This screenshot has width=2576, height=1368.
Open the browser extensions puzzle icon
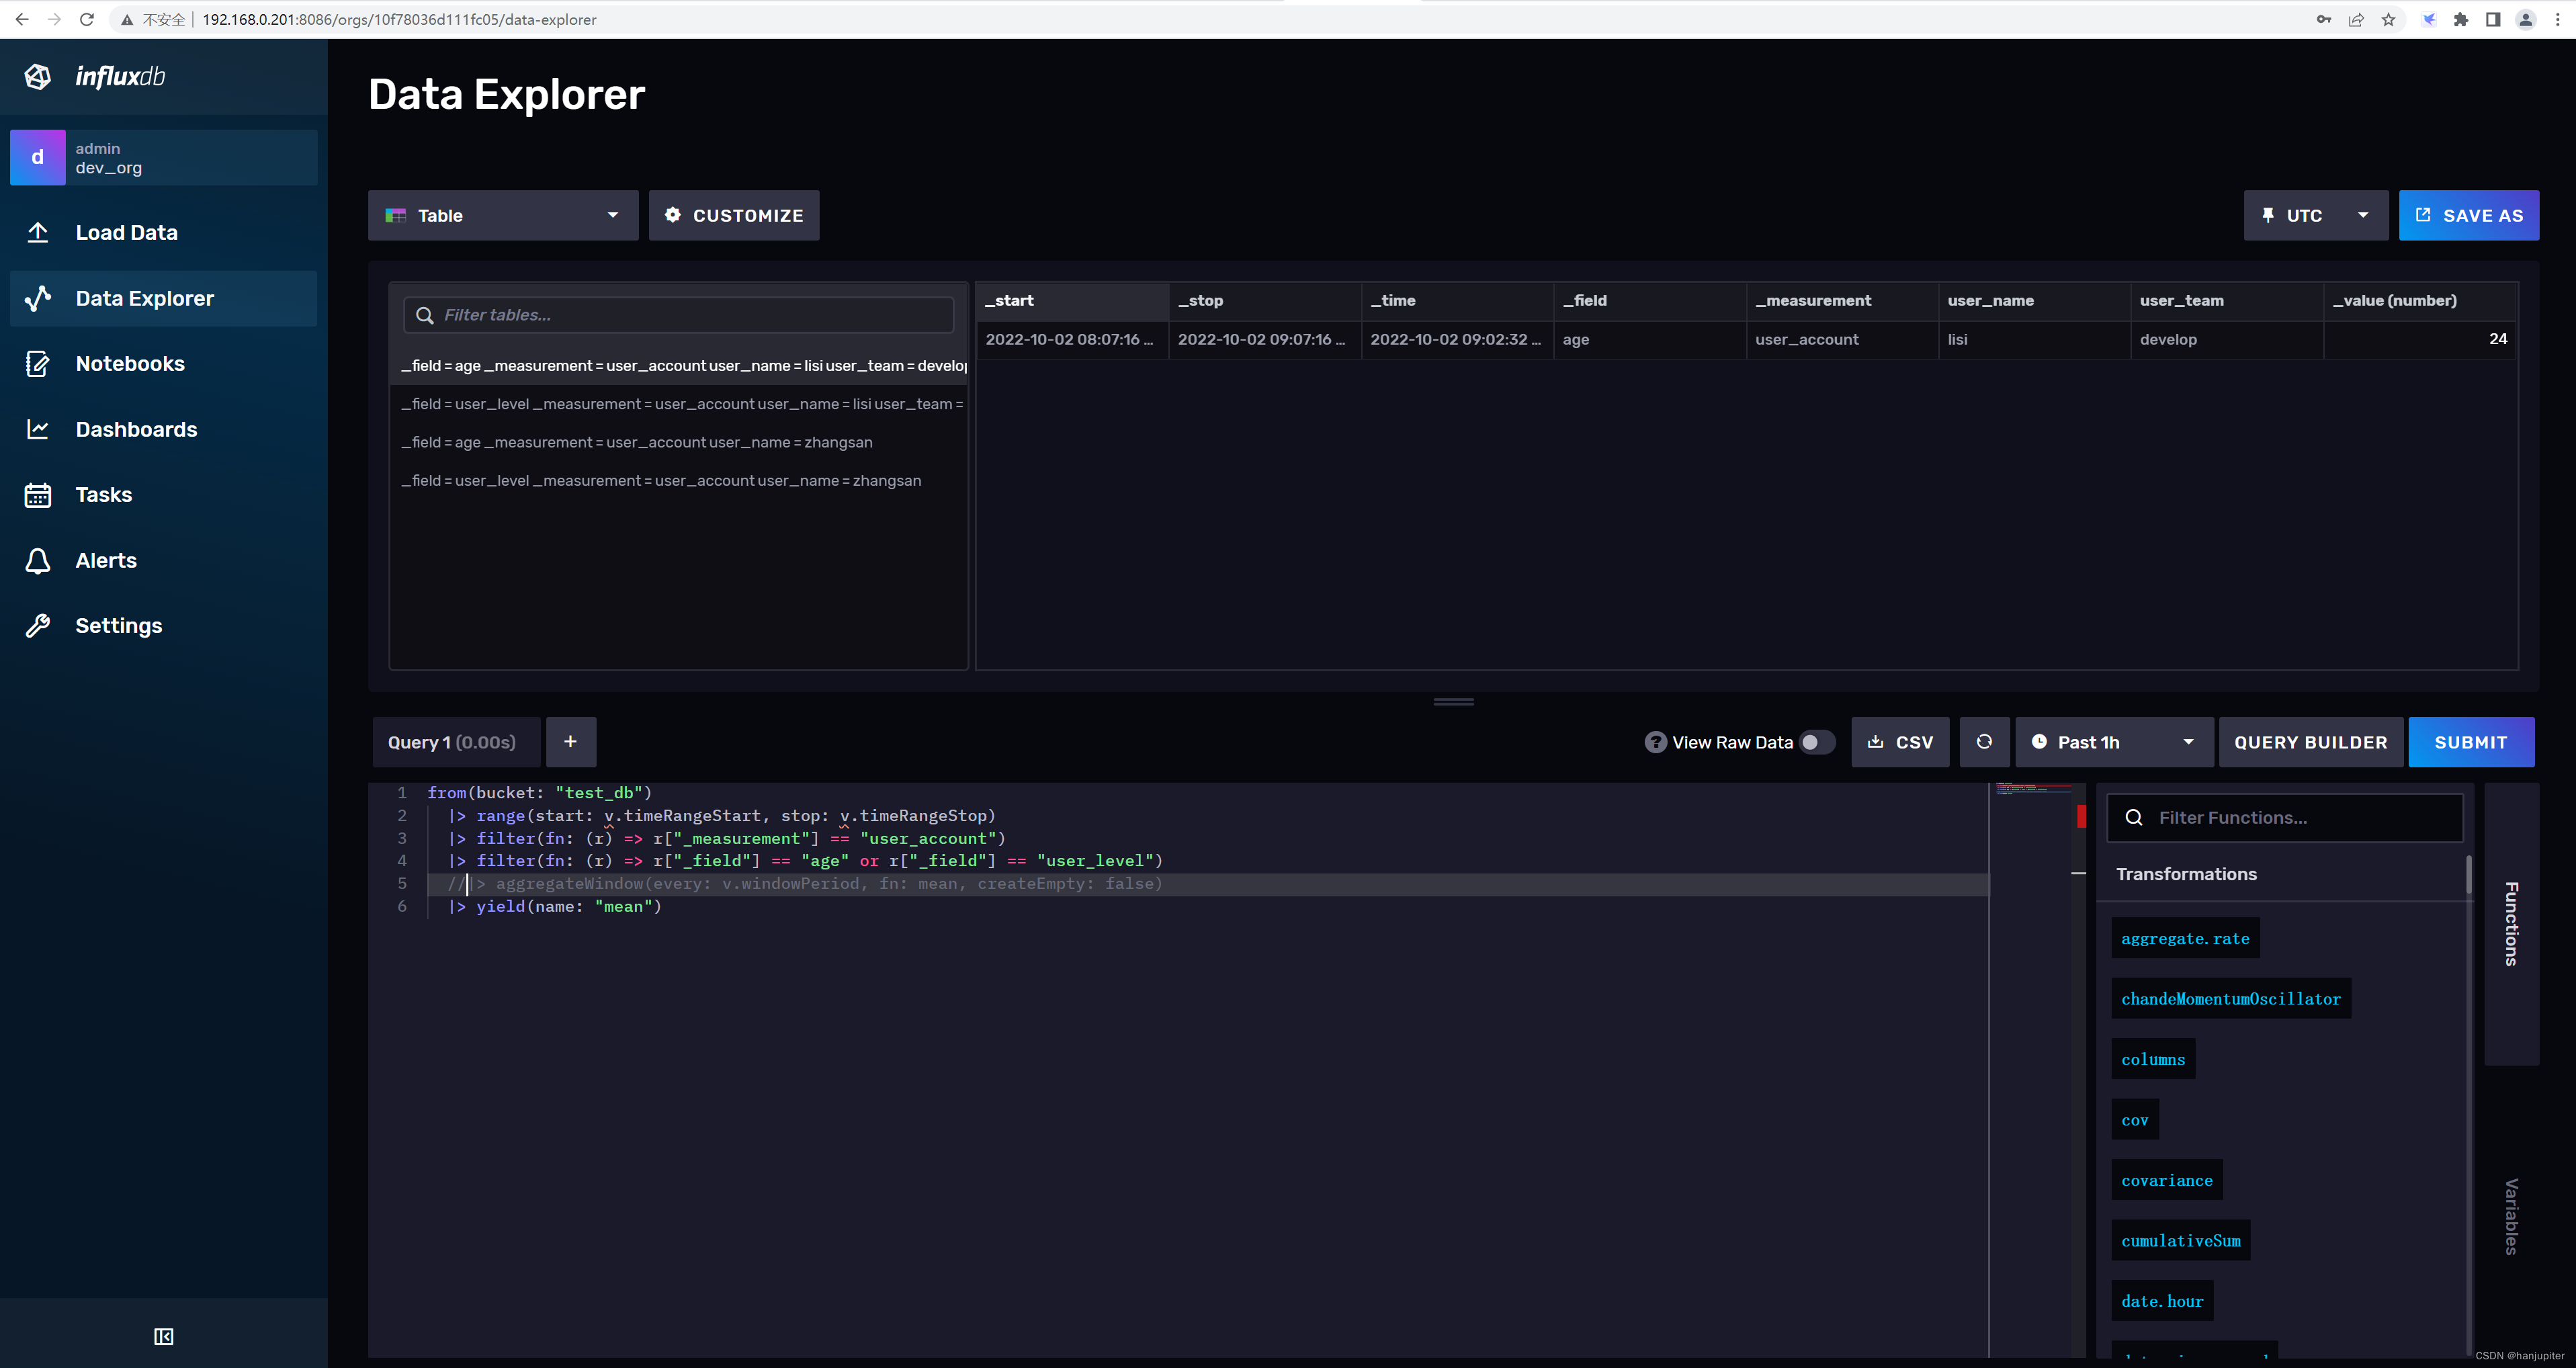click(2461, 19)
